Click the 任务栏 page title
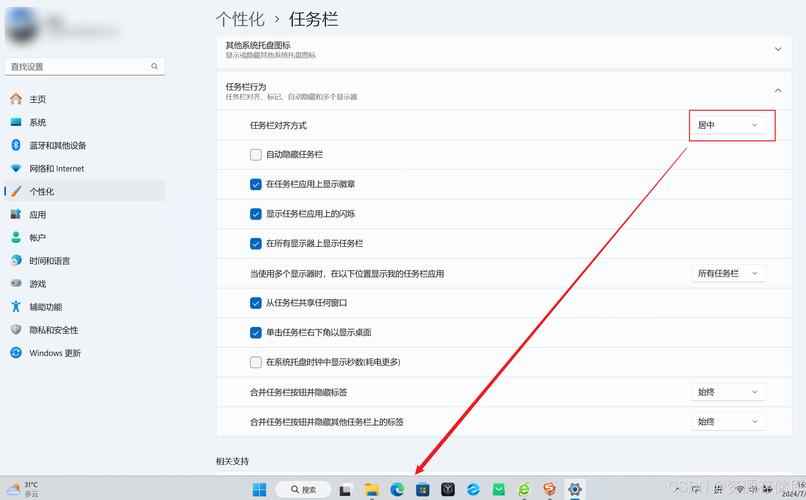806x500 pixels. click(x=314, y=20)
